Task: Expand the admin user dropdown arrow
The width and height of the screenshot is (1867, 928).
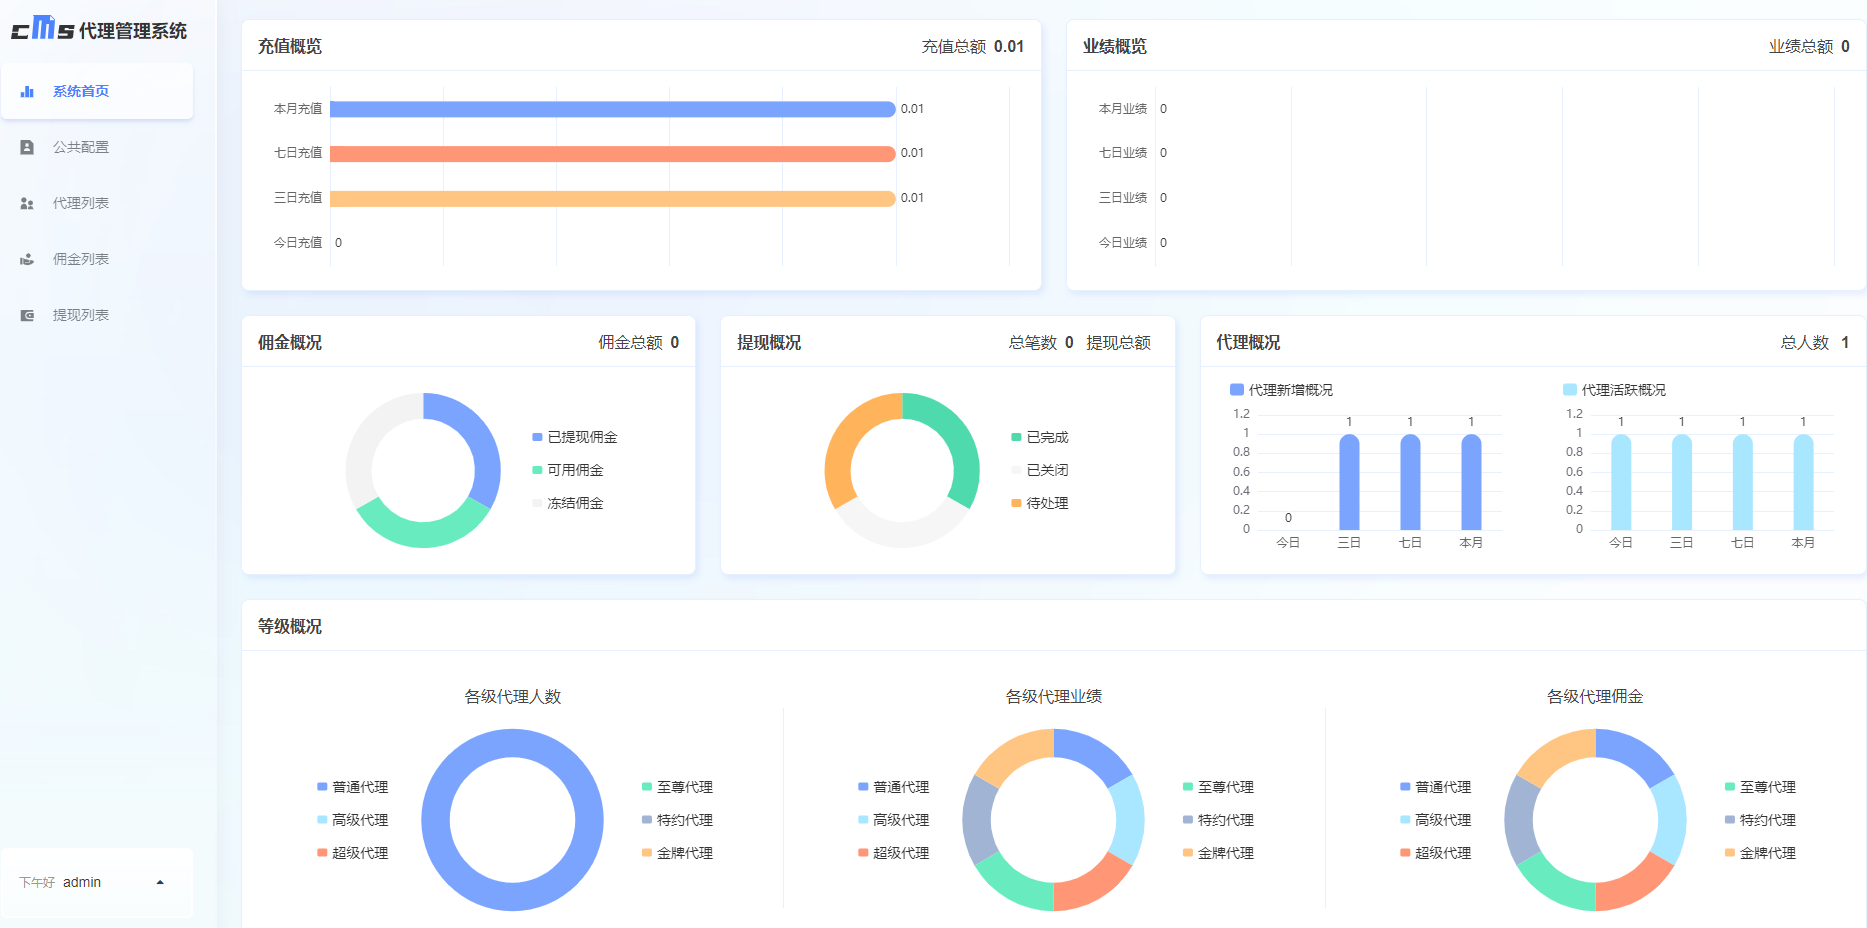Action: click(160, 882)
